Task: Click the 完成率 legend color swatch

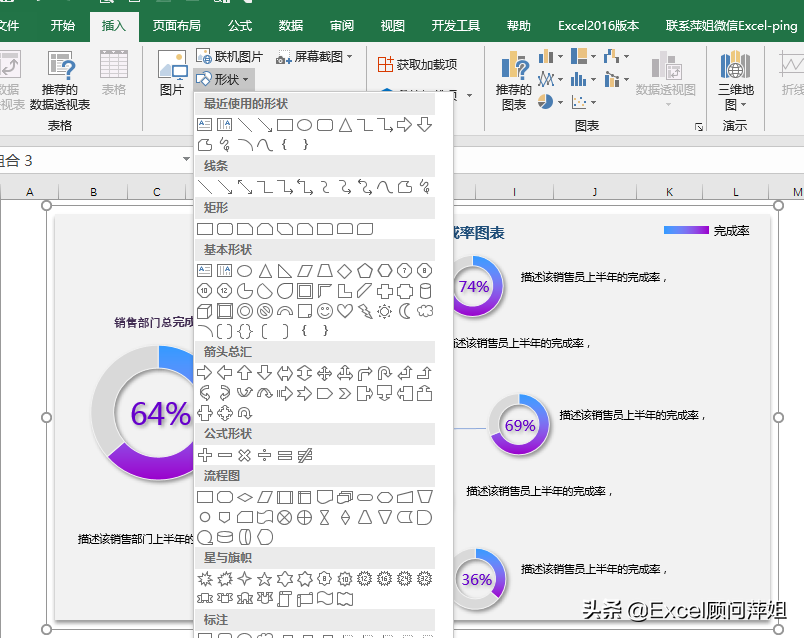Action: pos(686,230)
